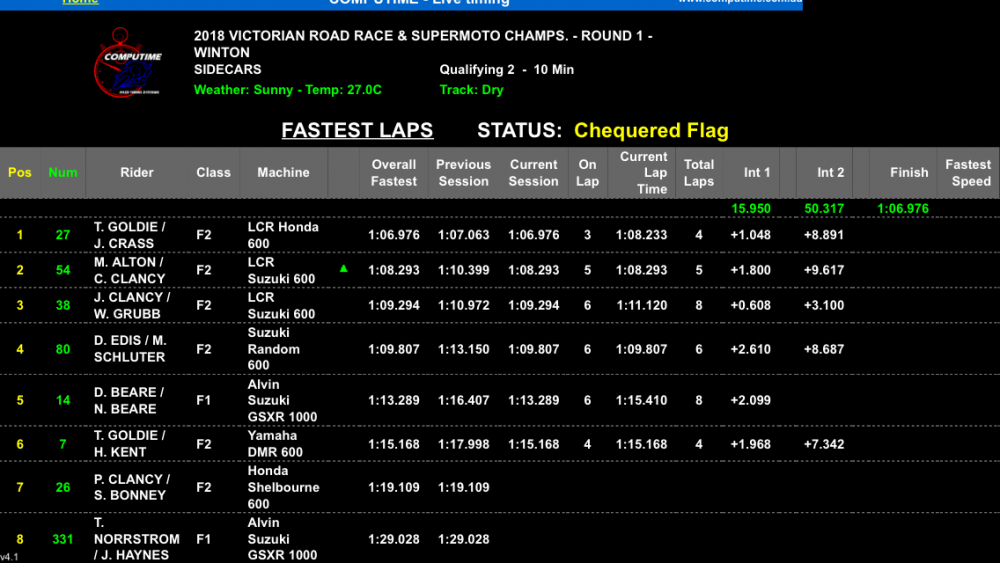Click the FASTEST LAPS heading link
The height and width of the screenshot is (563, 1000).
357,130
